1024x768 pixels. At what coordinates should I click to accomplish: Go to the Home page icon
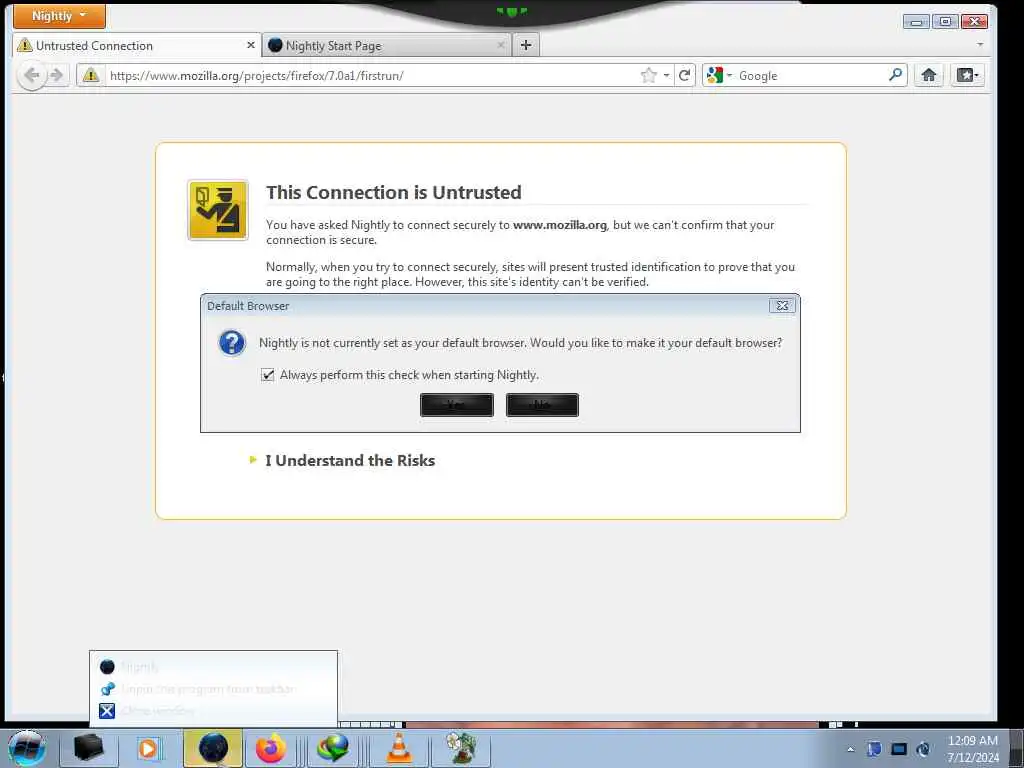929,76
